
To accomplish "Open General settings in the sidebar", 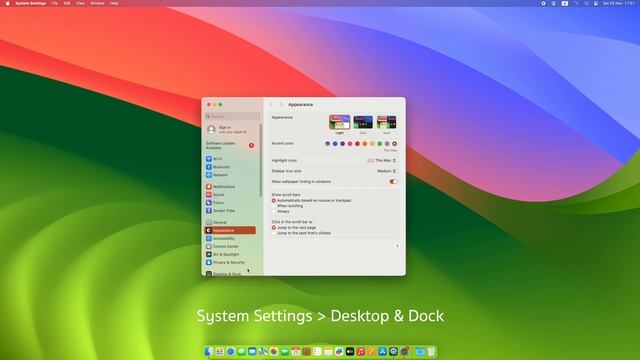I will [x=230, y=222].
